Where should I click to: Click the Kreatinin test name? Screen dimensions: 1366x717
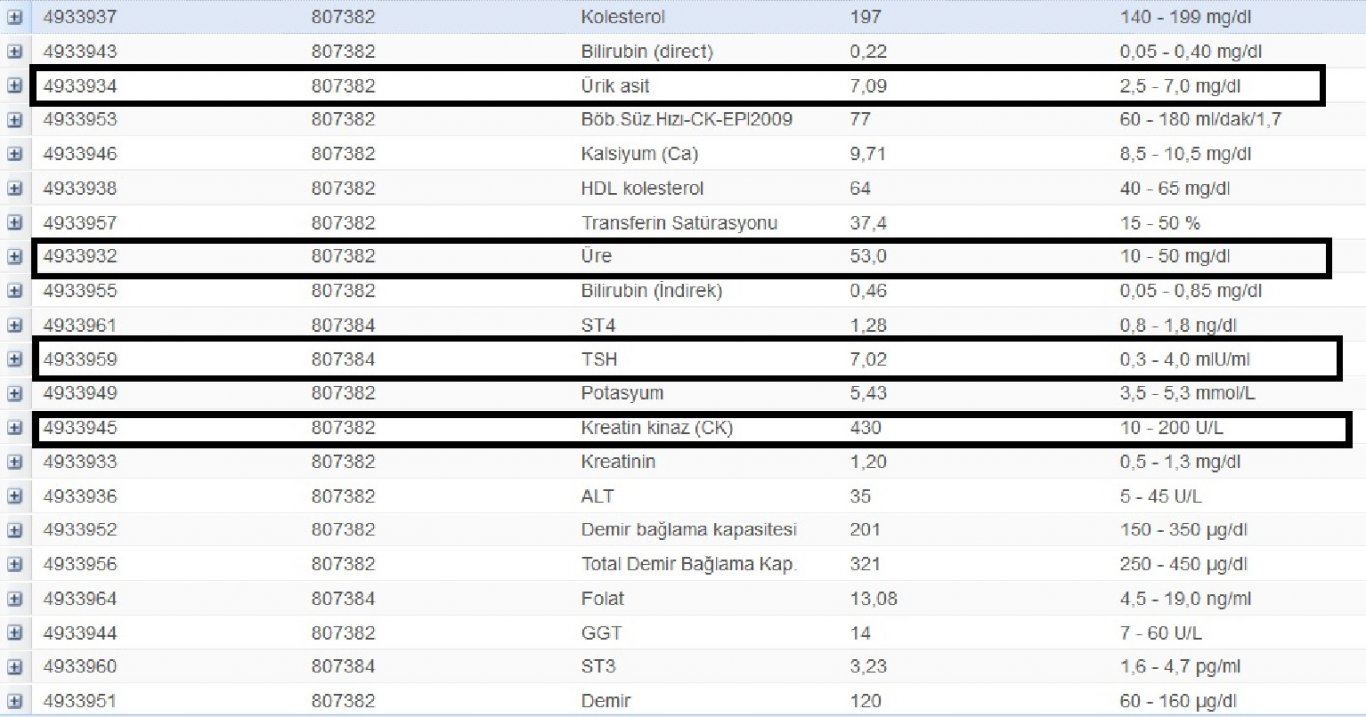point(618,462)
